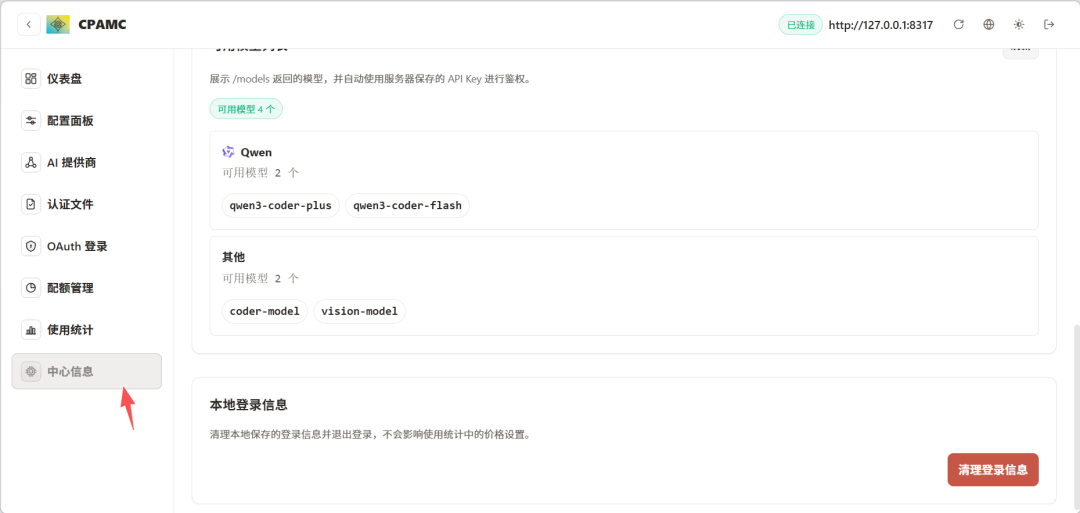The image size is (1080, 513).
Task: Click the 配额管理 clock icon
Action: point(31,288)
